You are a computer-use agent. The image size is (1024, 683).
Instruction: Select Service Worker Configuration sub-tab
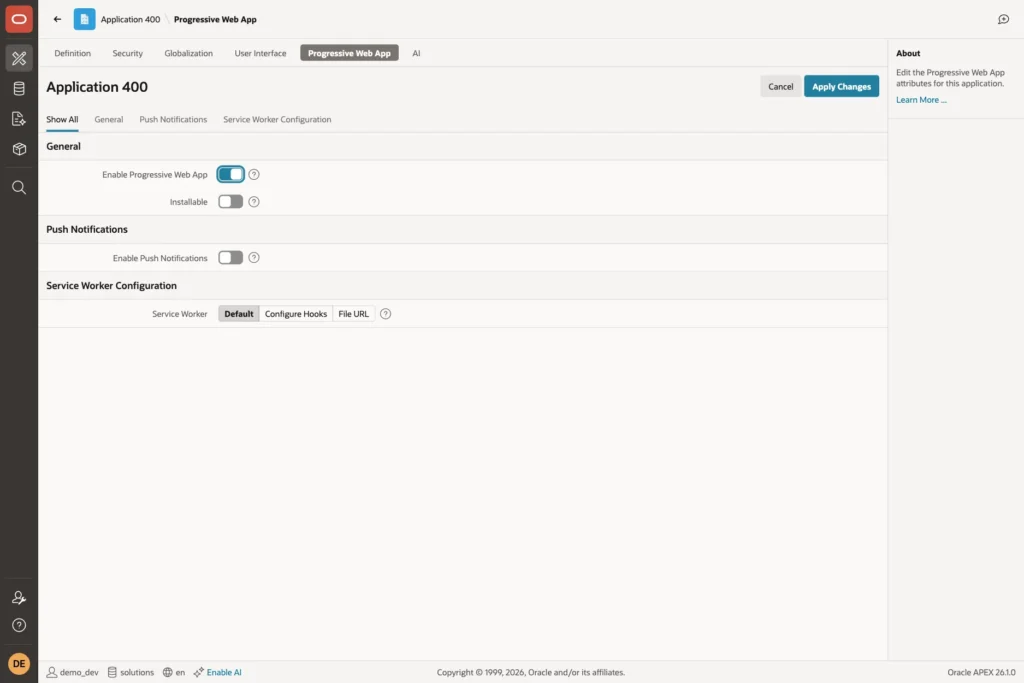(x=277, y=119)
